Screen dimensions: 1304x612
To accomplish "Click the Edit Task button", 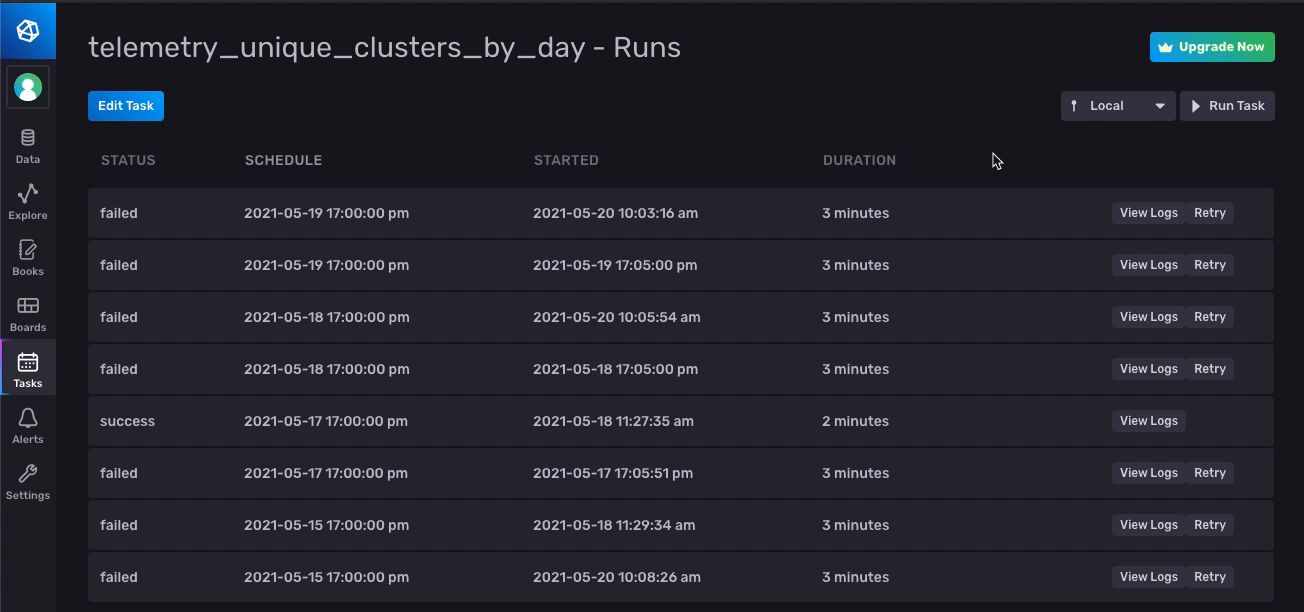I will click(x=125, y=105).
